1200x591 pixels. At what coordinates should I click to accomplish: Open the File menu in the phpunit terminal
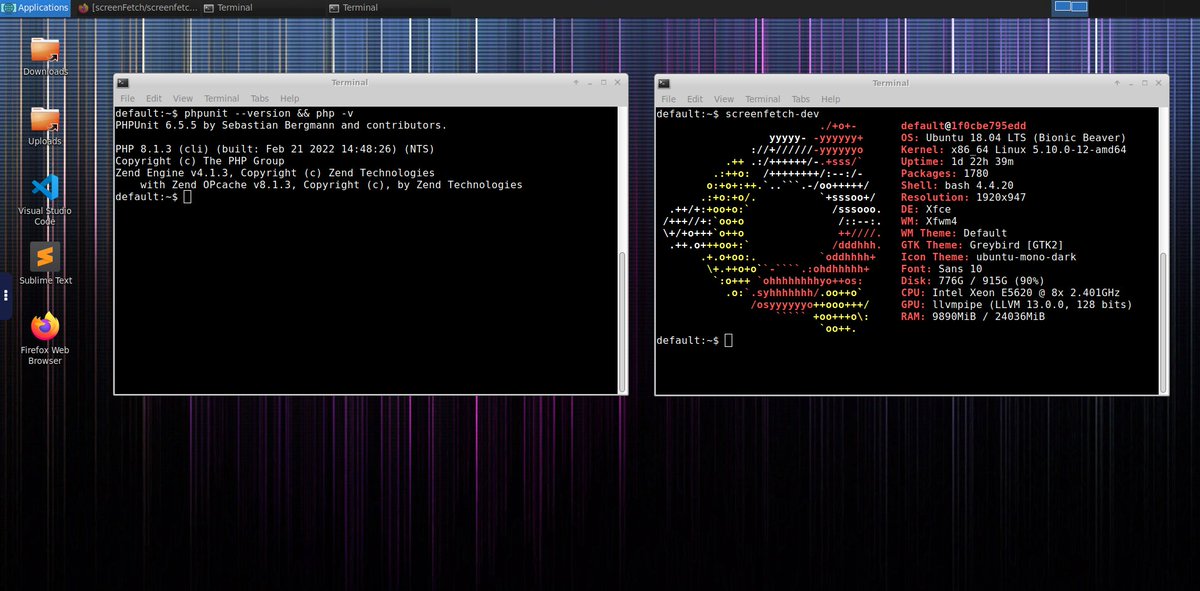(x=127, y=99)
